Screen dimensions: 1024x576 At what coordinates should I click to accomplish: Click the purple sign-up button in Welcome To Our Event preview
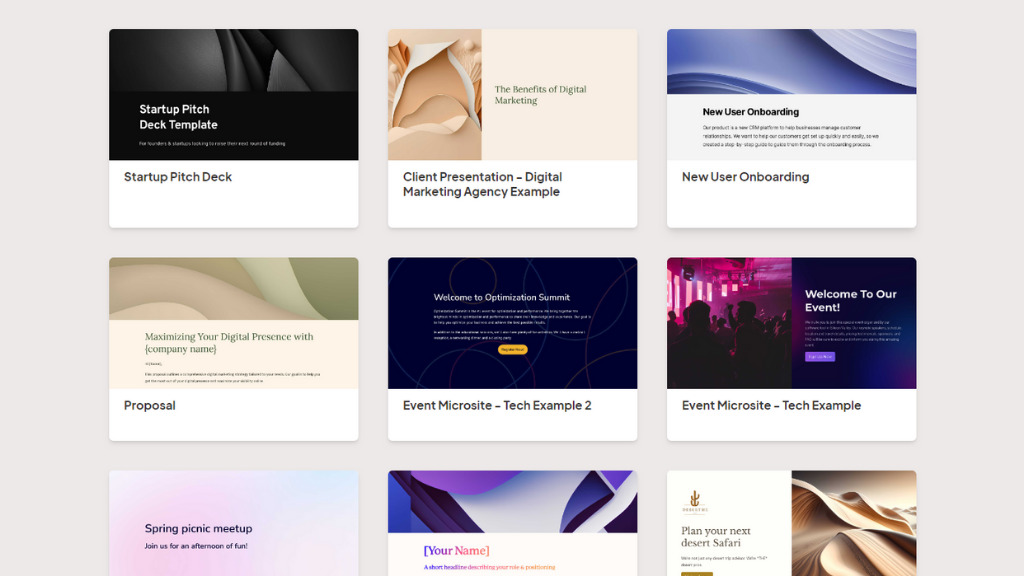[x=820, y=357]
